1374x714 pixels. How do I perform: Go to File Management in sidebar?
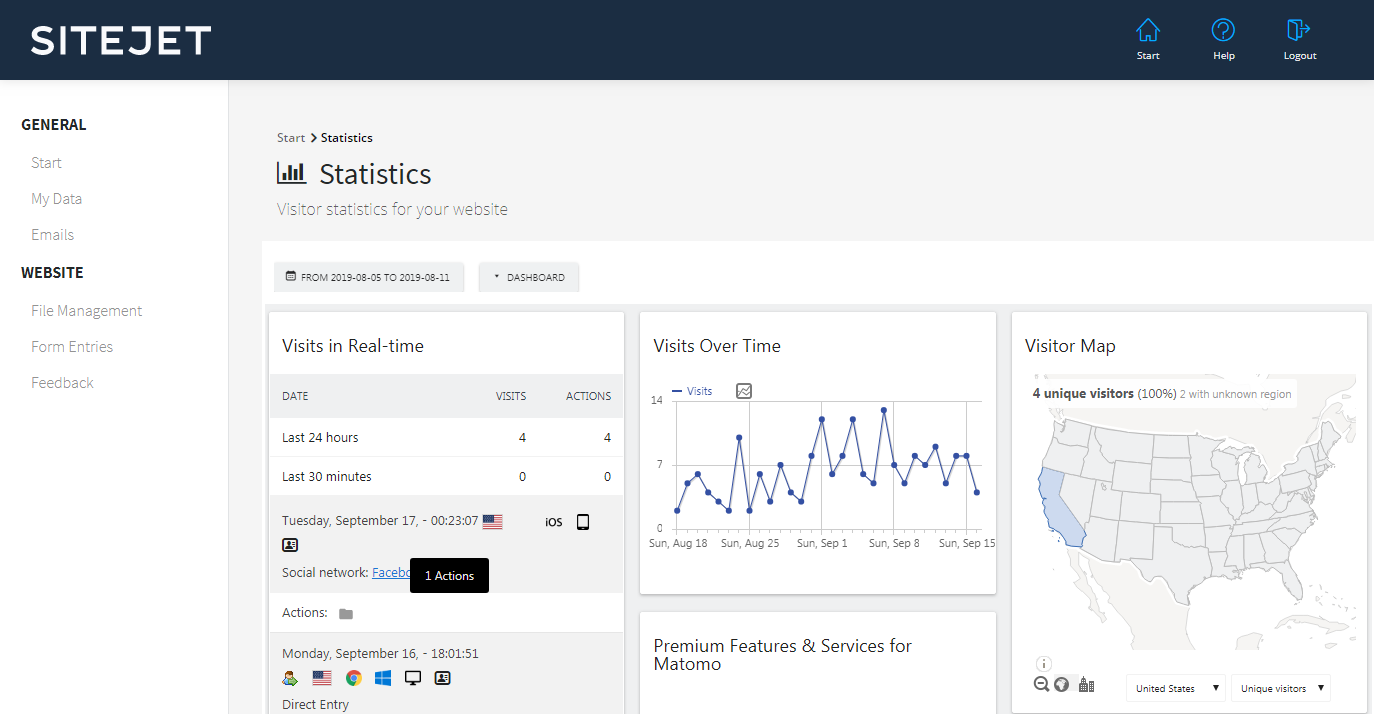point(87,311)
